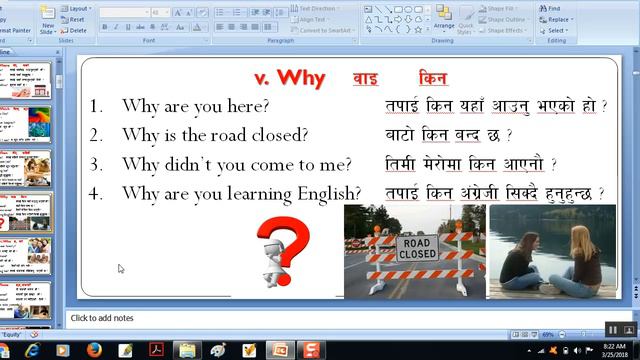
Task: Open the Arrange menu
Action: (444, 18)
